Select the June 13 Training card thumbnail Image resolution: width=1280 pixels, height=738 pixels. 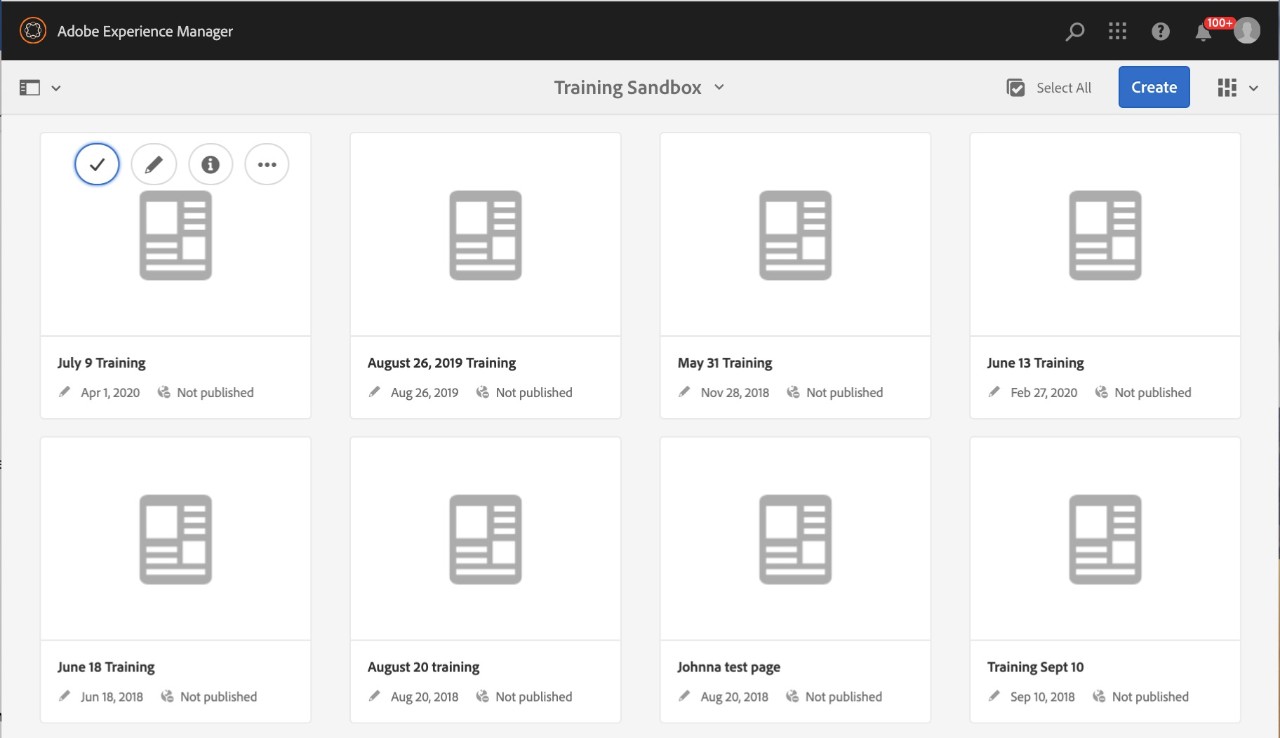(x=1105, y=235)
